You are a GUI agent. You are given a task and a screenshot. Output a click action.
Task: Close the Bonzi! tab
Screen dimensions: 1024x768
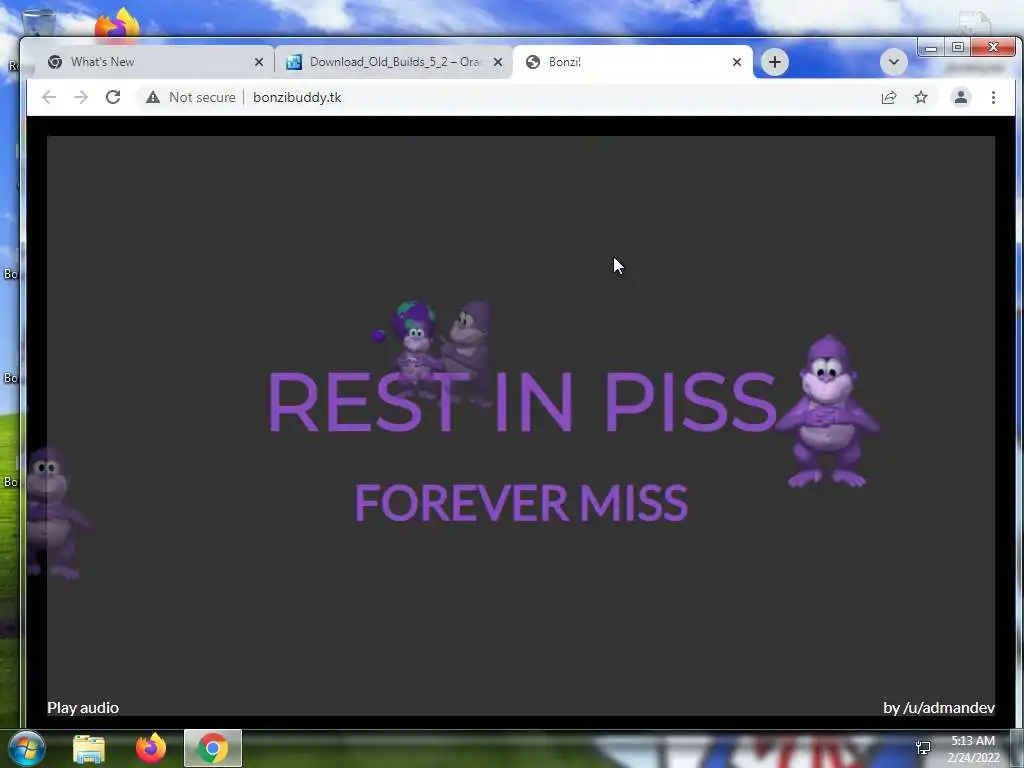[737, 62]
